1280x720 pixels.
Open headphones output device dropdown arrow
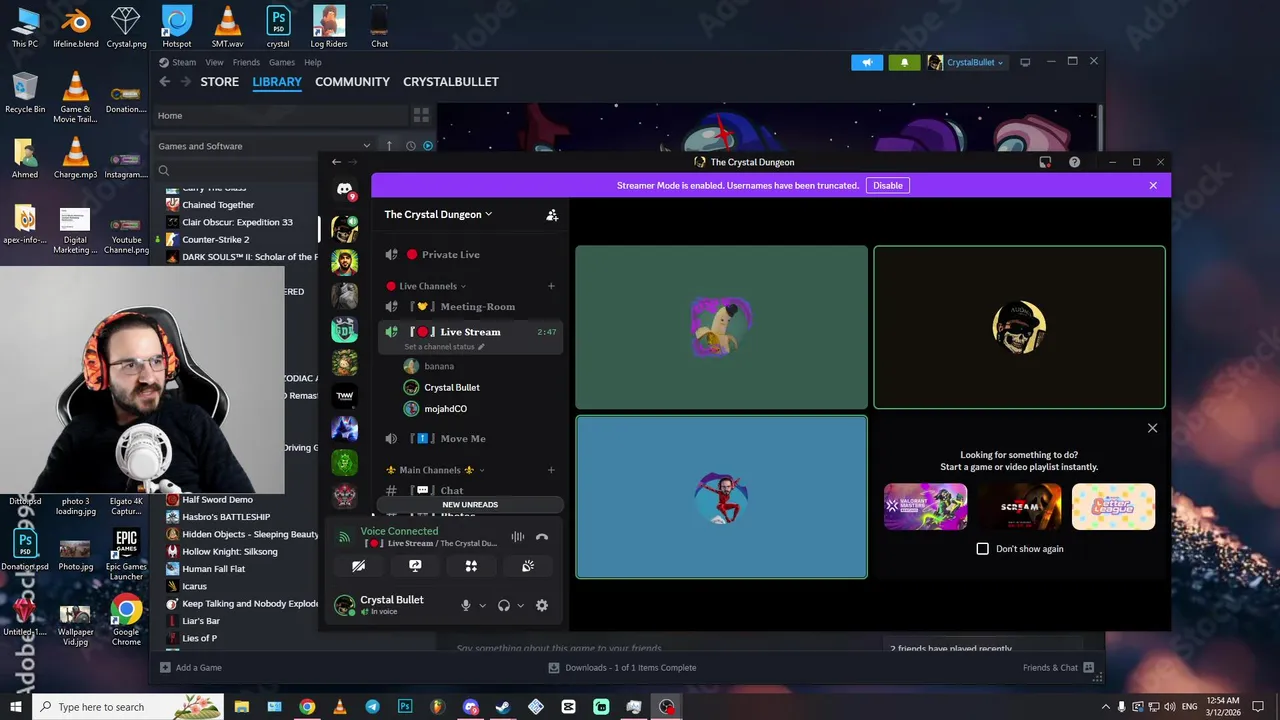(520, 606)
